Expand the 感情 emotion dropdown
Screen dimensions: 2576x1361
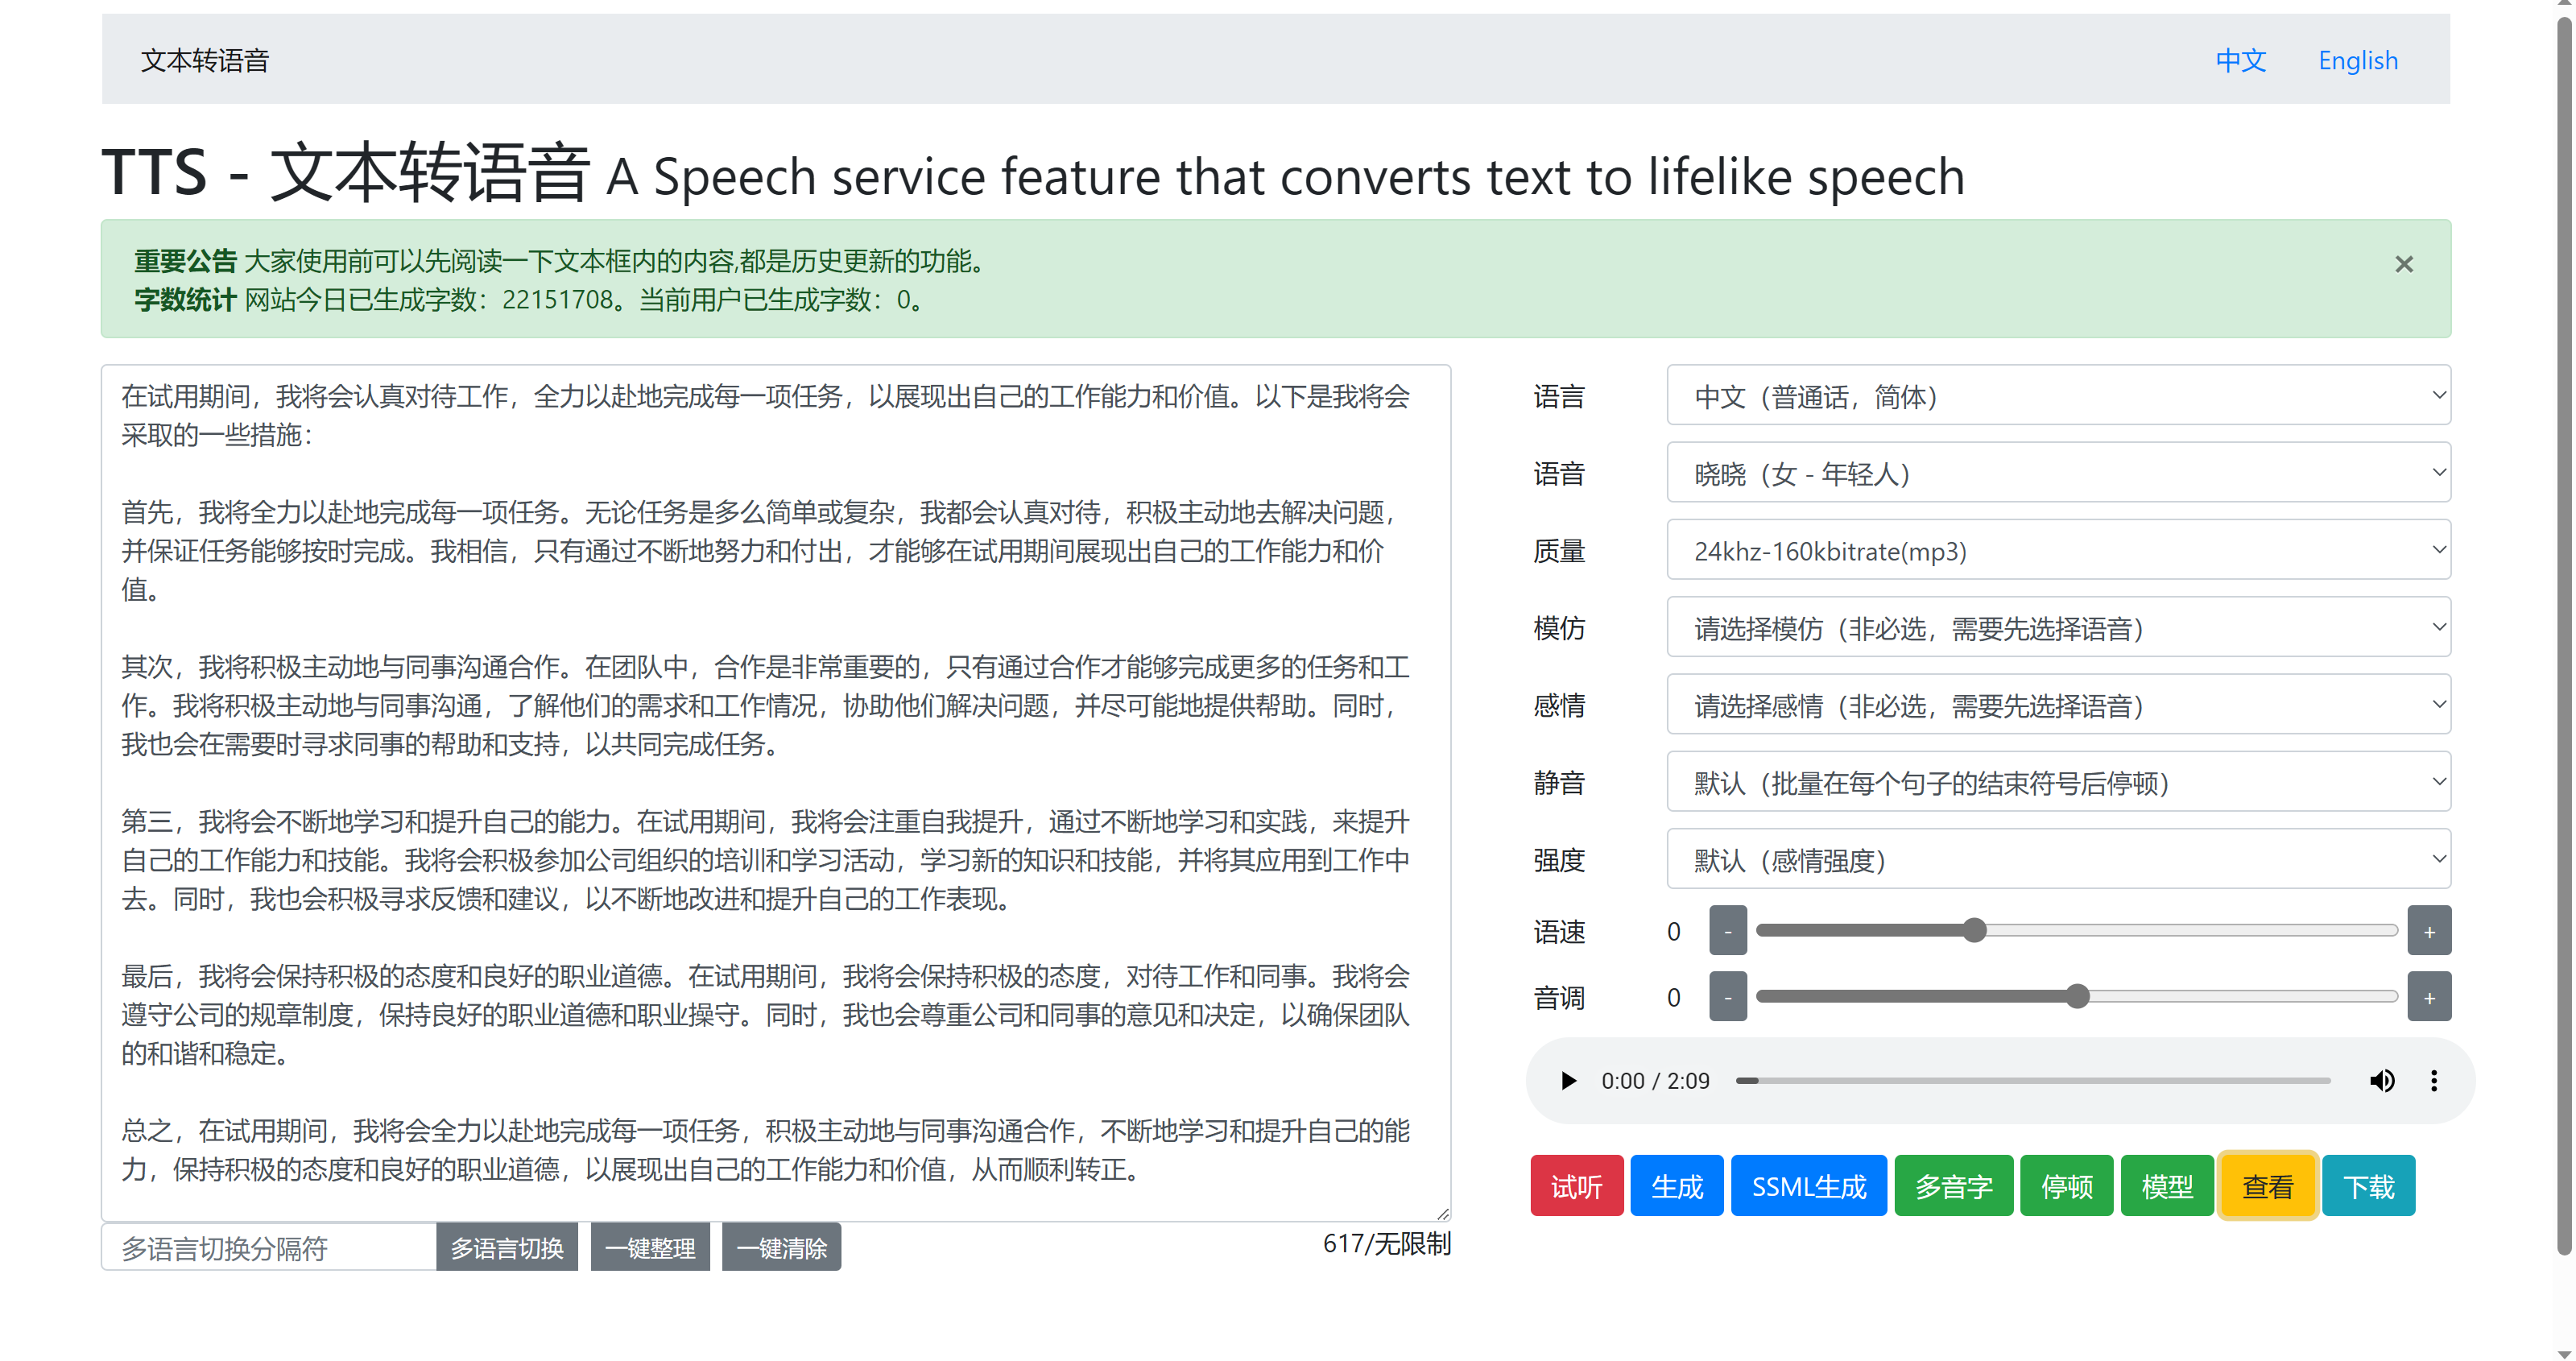(x=2061, y=705)
